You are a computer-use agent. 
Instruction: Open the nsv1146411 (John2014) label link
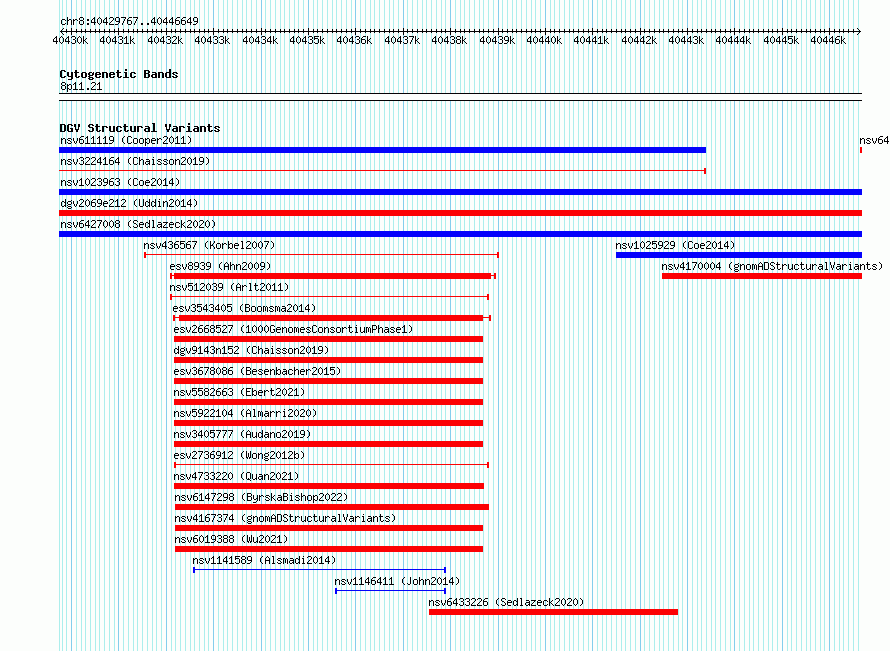point(397,581)
